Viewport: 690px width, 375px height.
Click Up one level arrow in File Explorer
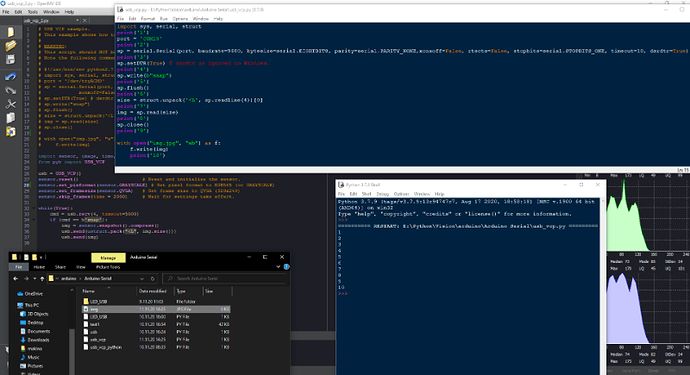(x=42, y=279)
